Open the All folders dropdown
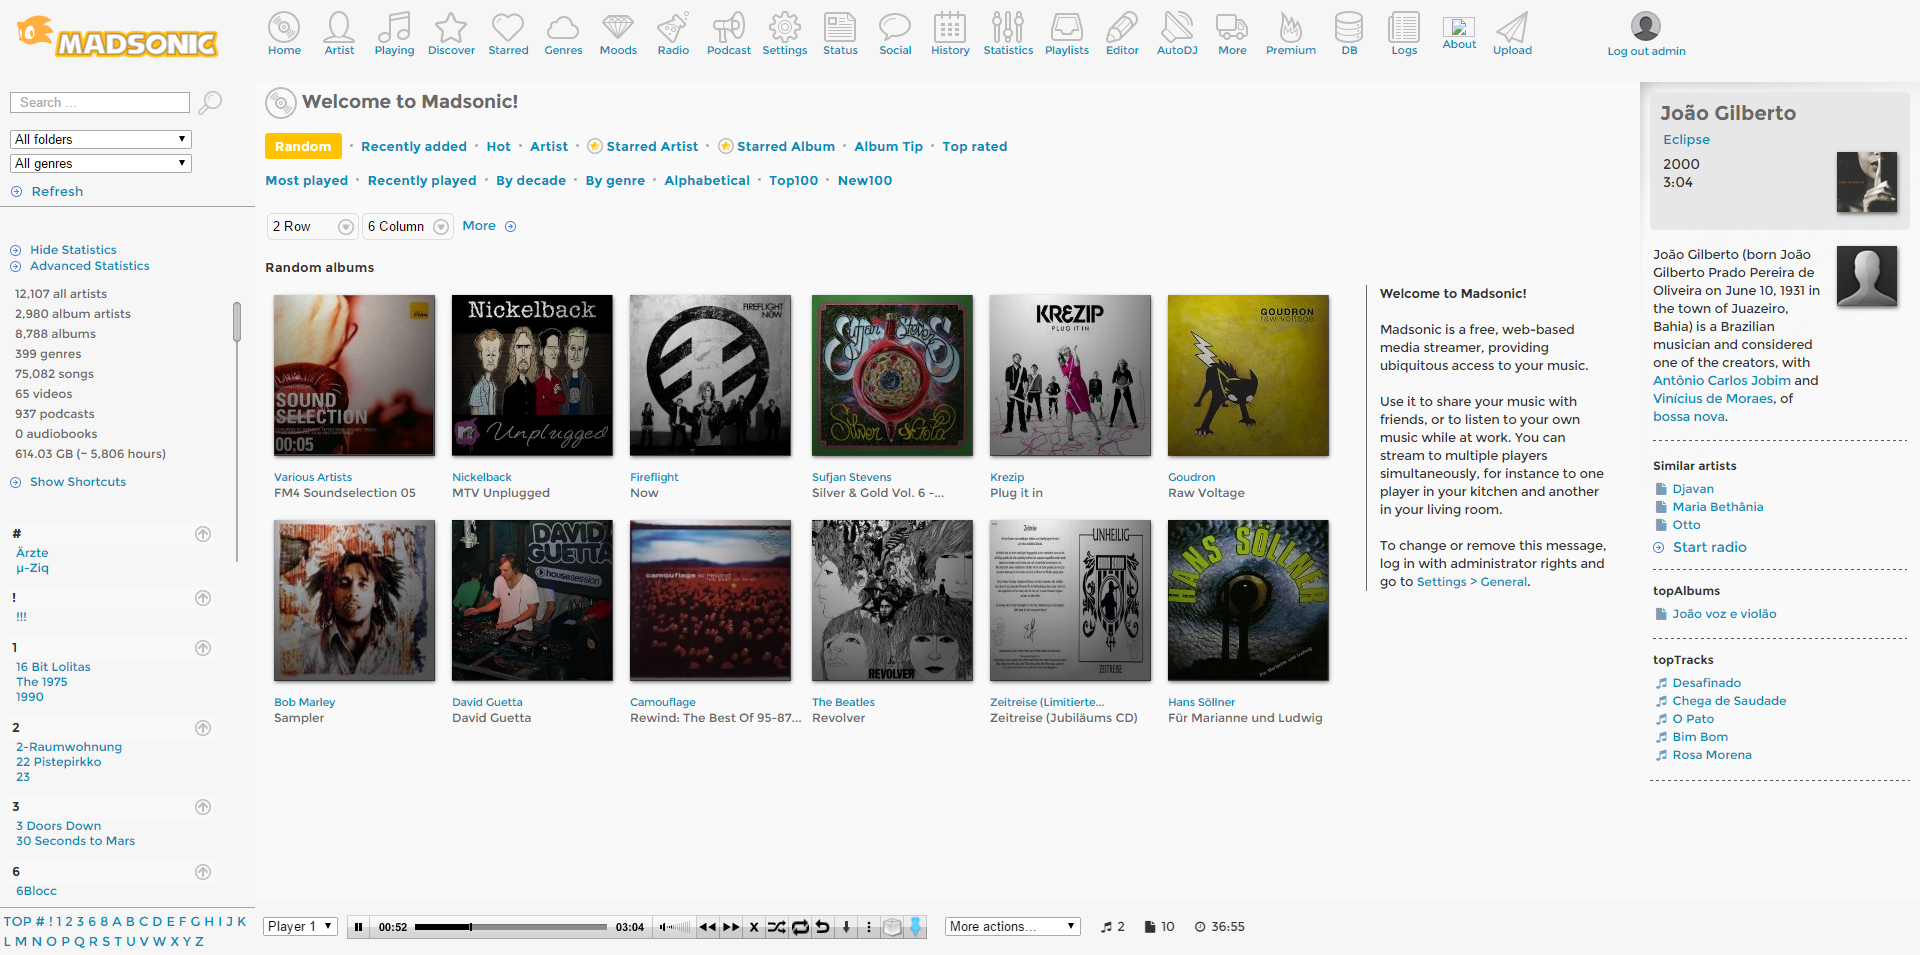Viewport: 1920px width, 955px height. pos(101,139)
